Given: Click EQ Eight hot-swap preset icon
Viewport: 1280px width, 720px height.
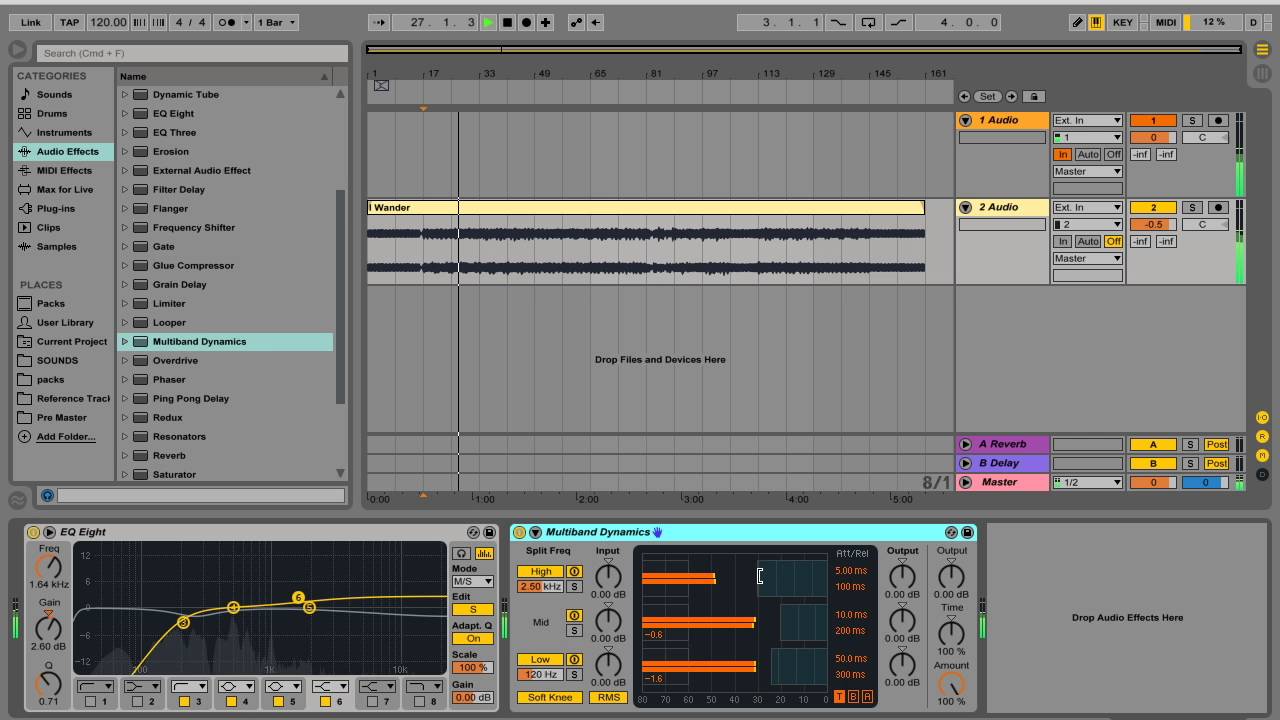Looking at the screenshot, I should (473, 532).
